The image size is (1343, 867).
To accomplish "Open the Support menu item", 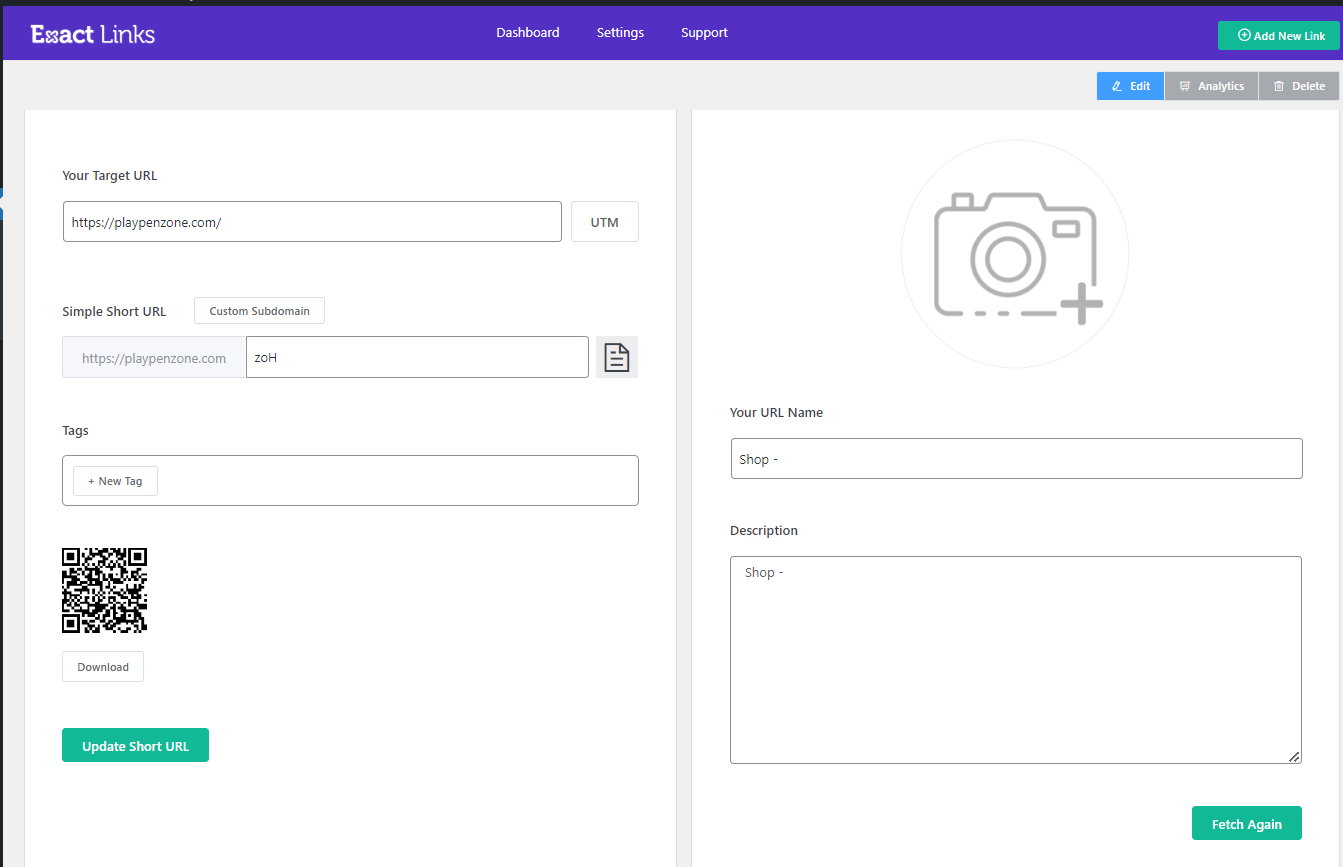I will point(704,33).
